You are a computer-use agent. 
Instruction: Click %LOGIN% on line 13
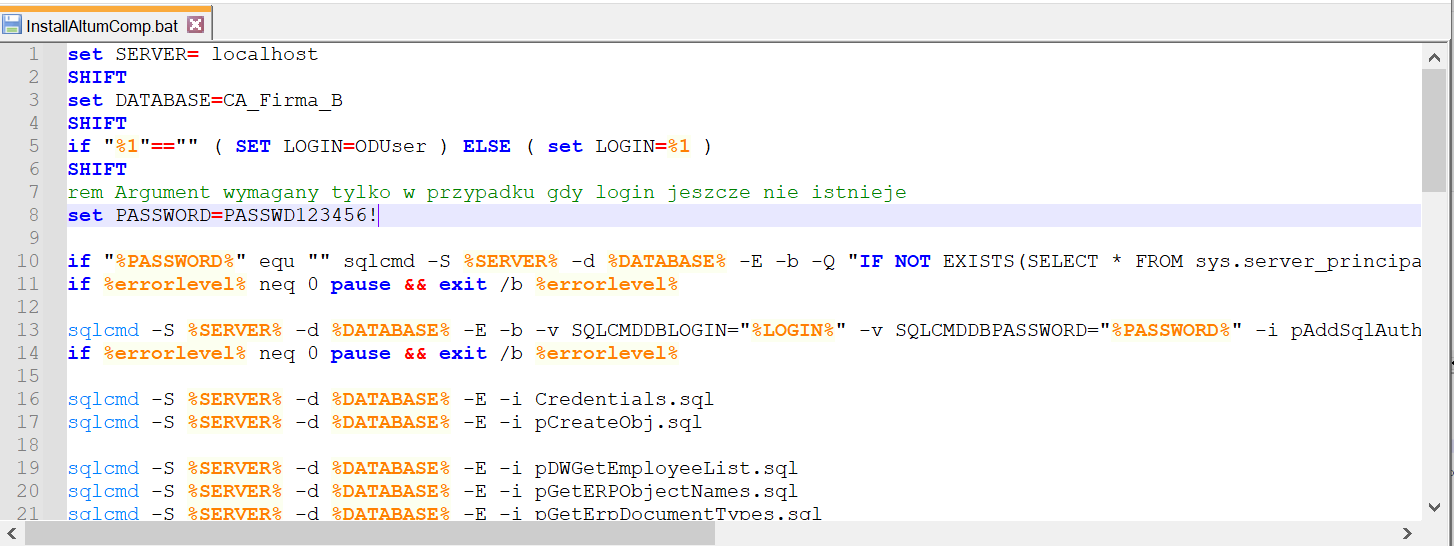coord(793,330)
